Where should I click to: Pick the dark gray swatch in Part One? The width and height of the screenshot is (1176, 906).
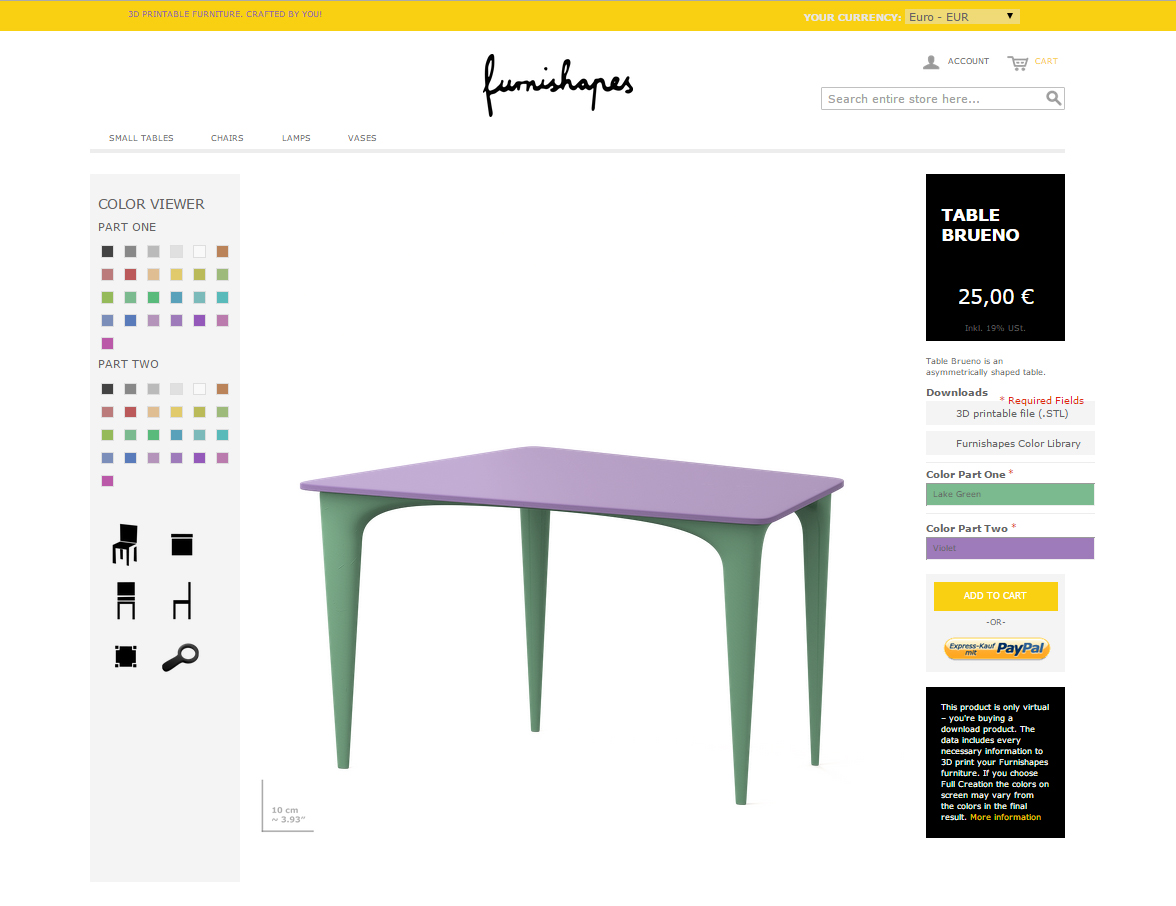point(107,251)
